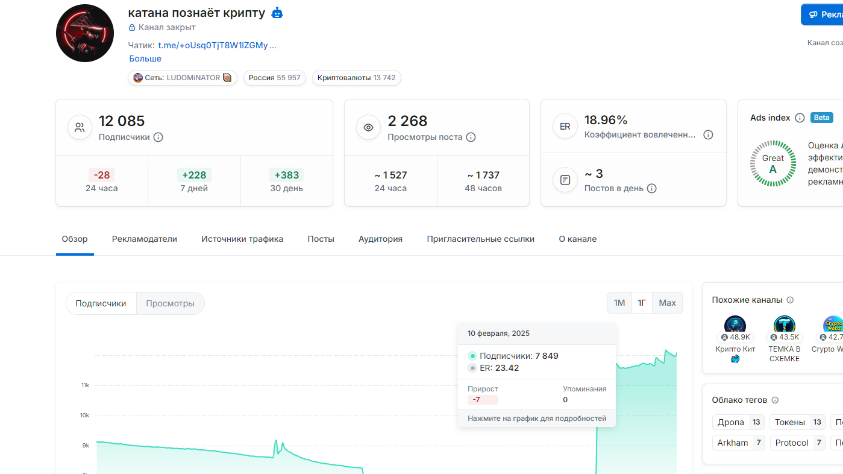Show info for Облако тегов
The image size is (843, 474).
[x=775, y=400]
